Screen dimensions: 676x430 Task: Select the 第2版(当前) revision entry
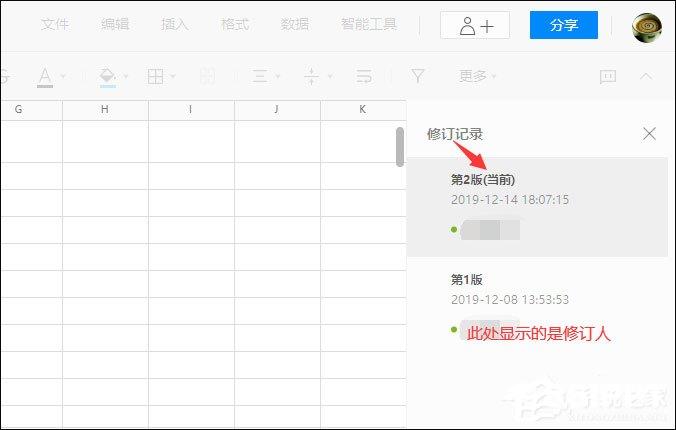click(x=537, y=207)
